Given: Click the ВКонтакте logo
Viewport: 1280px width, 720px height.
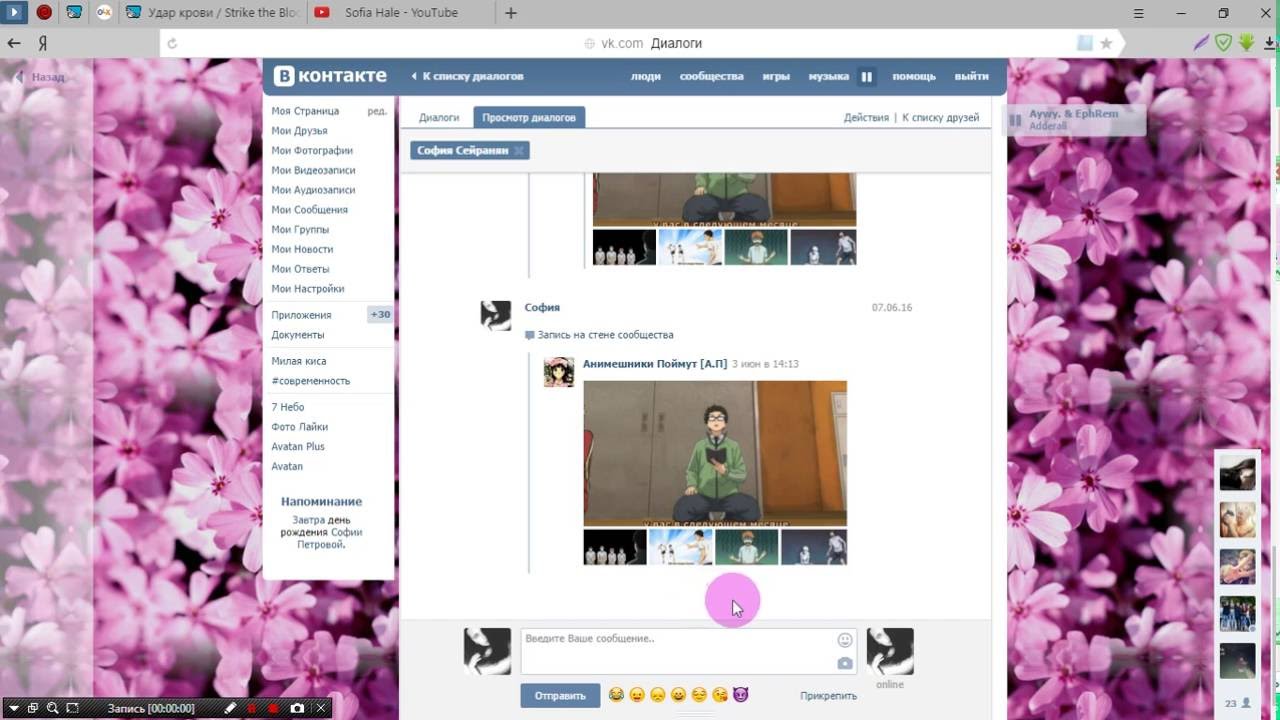Looking at the screenshot, I should pos(330,76).
